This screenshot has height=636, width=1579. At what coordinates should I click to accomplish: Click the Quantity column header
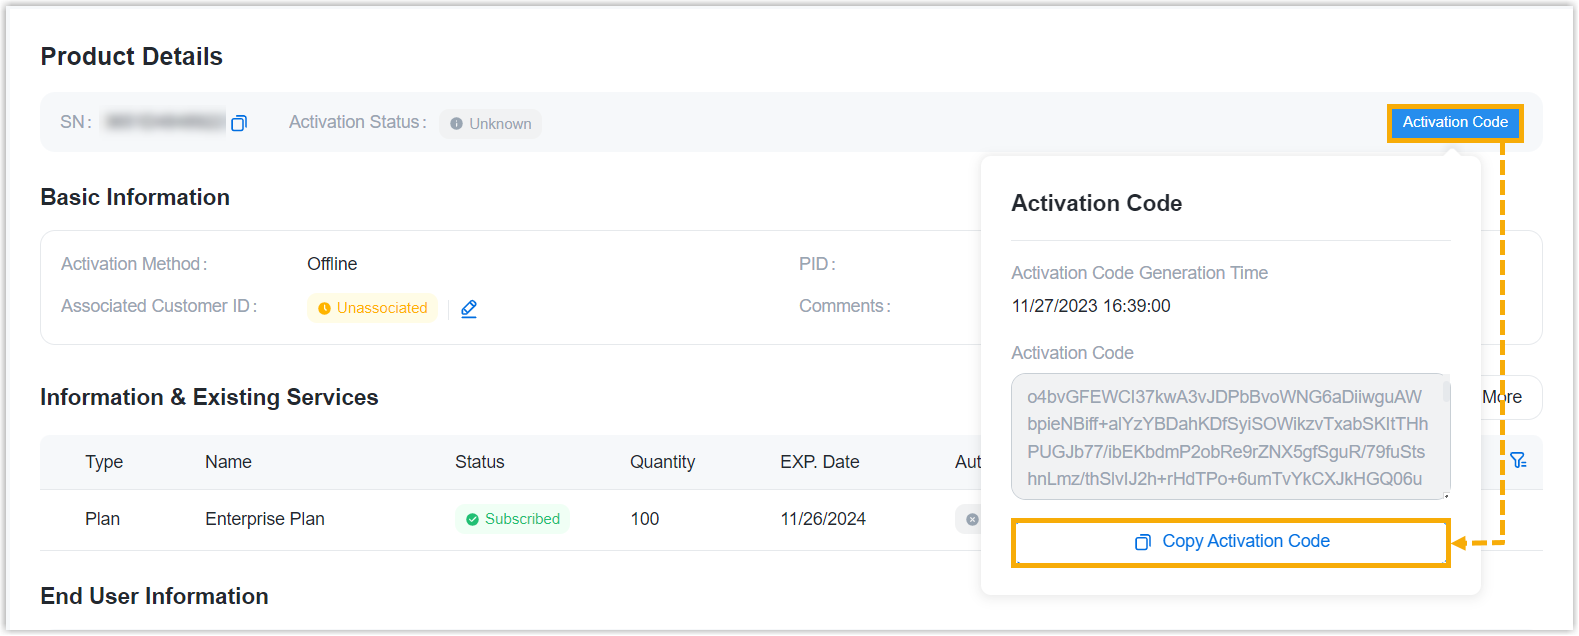tap(662, 462)
